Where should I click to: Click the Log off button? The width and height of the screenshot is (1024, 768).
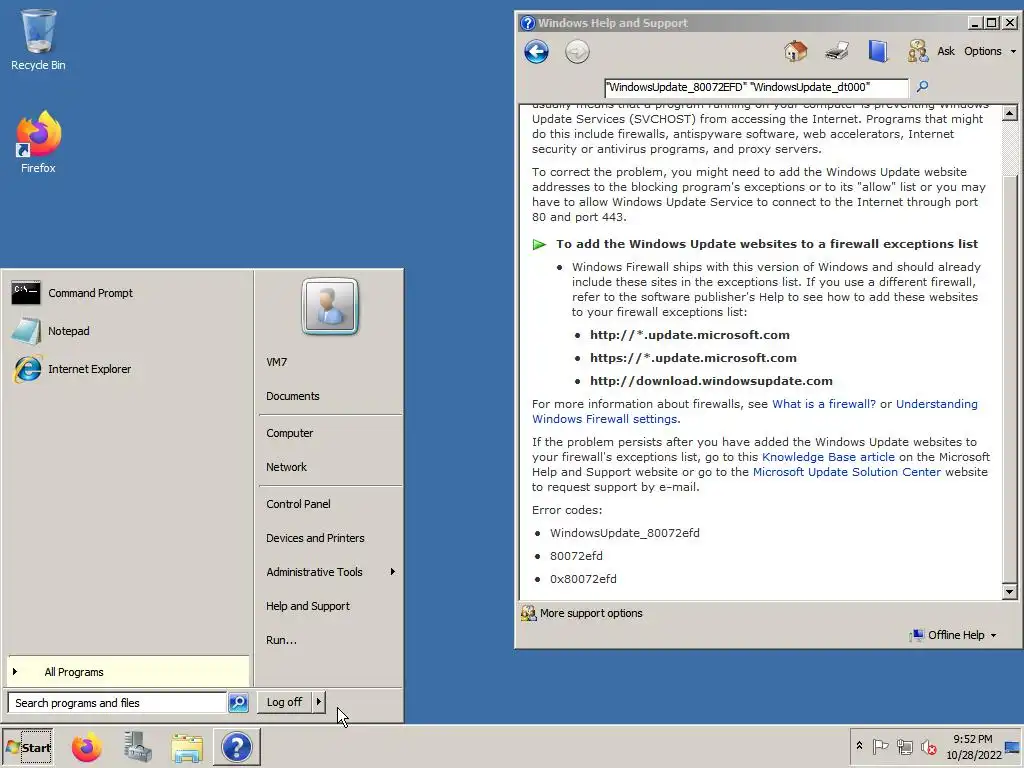pos(284,702)
